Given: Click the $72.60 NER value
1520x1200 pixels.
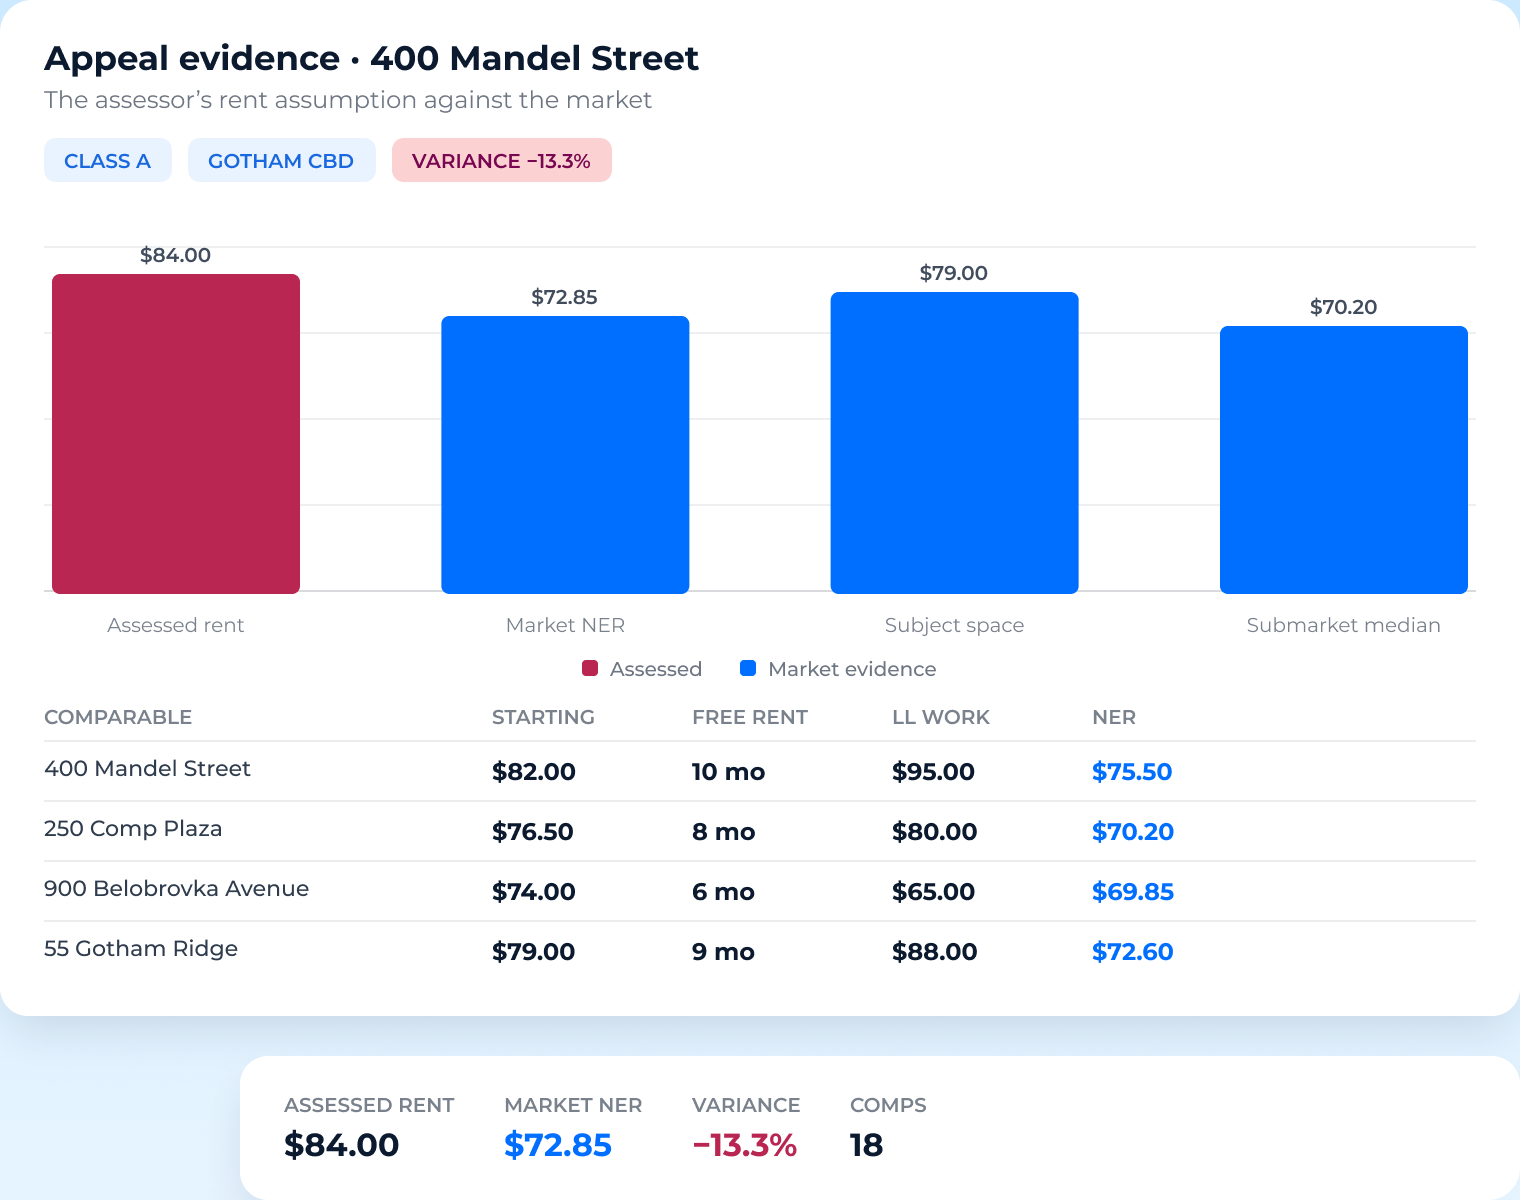Looking at the screenshot, I should tap(1133, 952).
